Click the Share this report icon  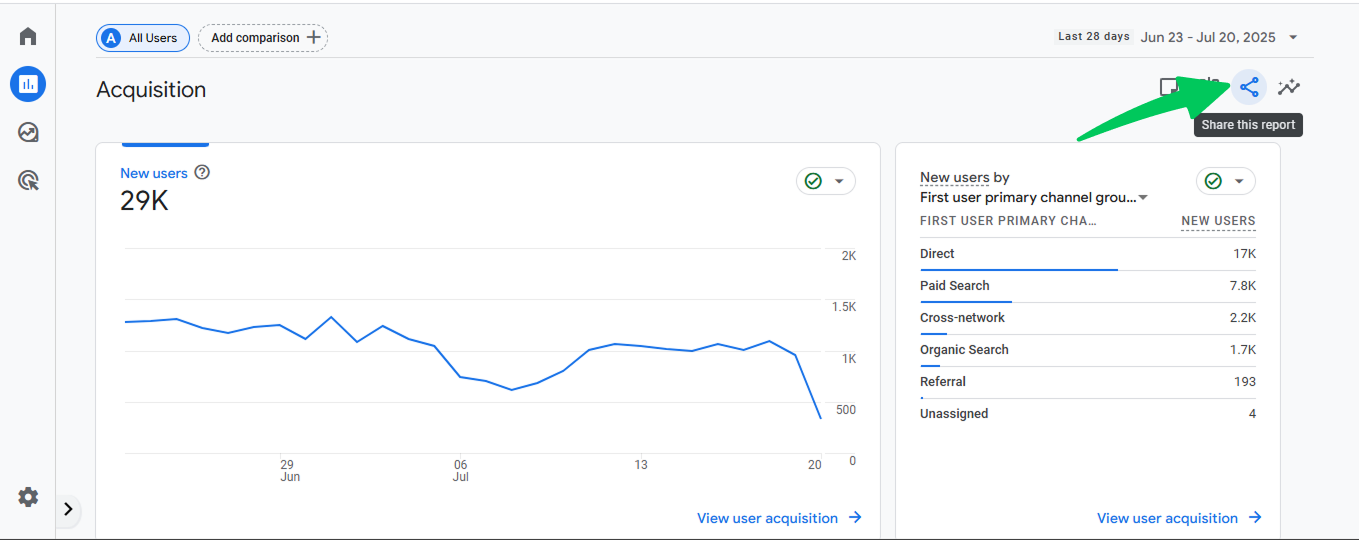tap(1249, 88)
